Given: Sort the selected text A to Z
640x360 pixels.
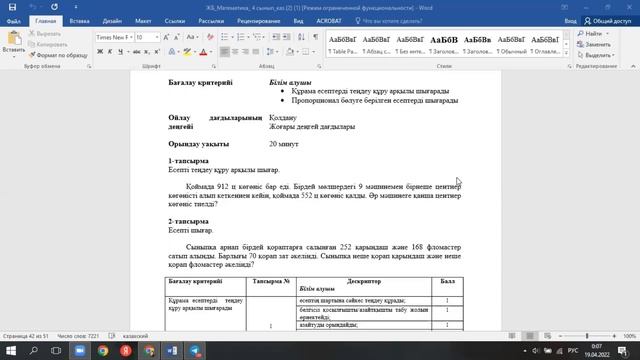Looking at the screenshot, I should click(301, 37).
